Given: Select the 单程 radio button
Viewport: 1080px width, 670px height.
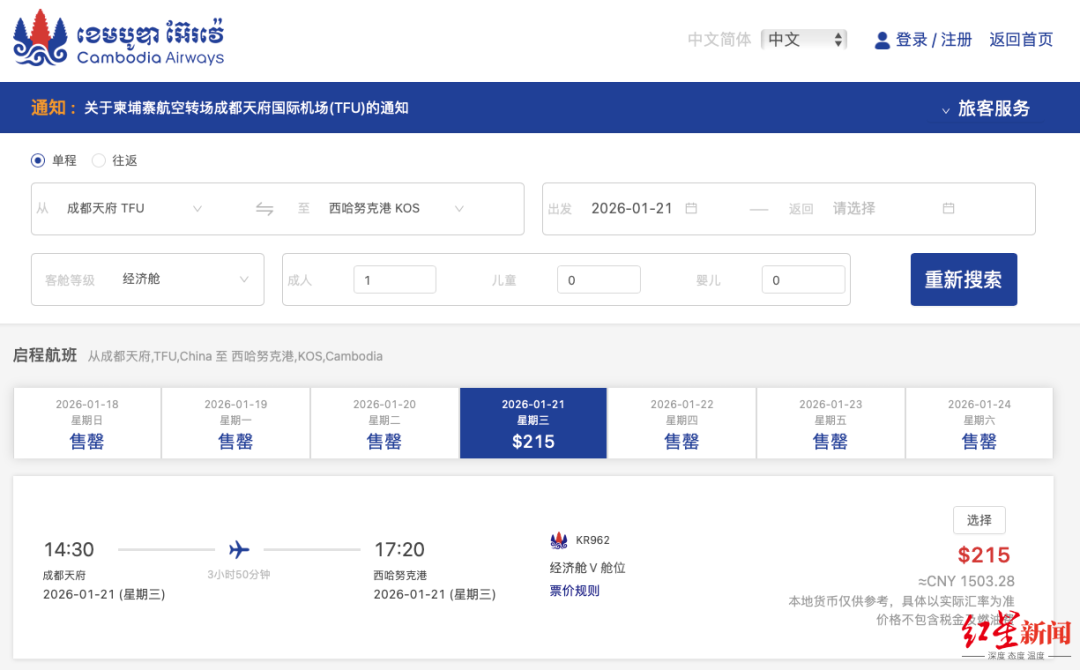Looking at the screenshot, I should [x=35, y=160].
